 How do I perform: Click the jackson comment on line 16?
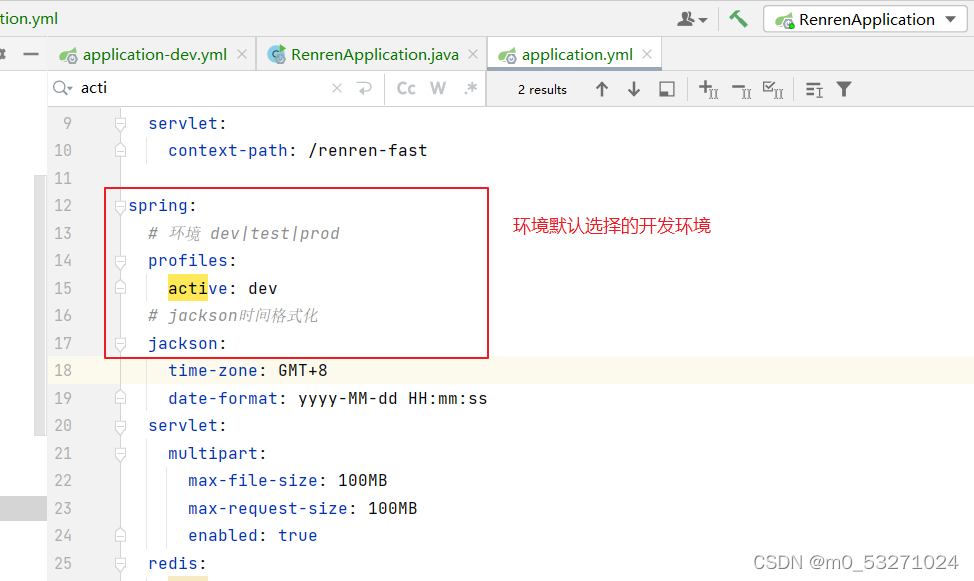pos(233,316)
